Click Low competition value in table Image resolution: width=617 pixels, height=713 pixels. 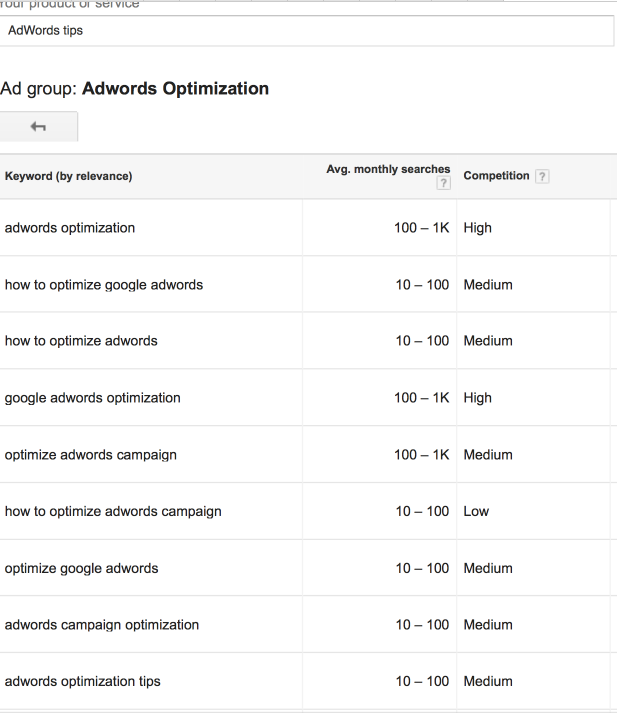click(476, 511)
